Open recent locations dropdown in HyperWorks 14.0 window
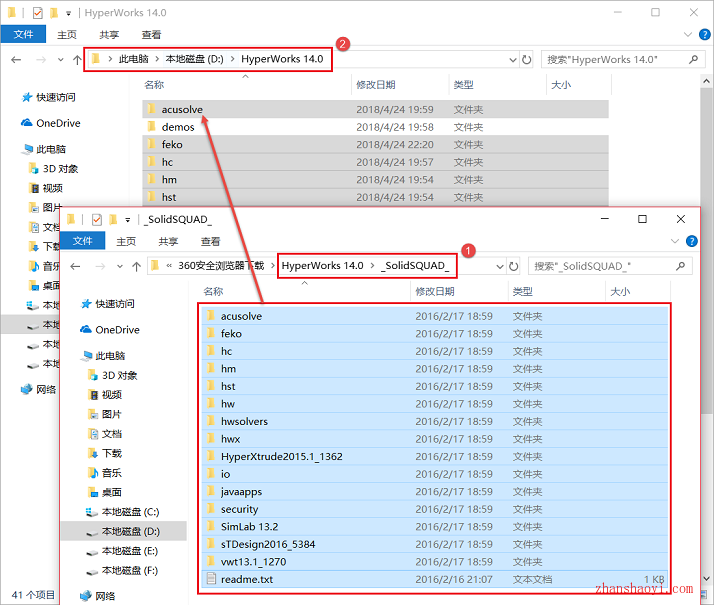The image size is (714, 605). [x=61, y=60]
